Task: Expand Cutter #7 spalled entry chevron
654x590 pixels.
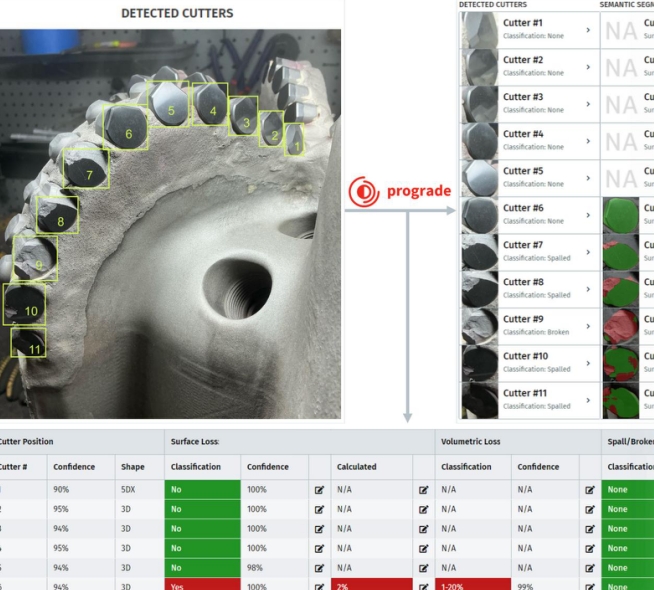Action: click(588, 251)
